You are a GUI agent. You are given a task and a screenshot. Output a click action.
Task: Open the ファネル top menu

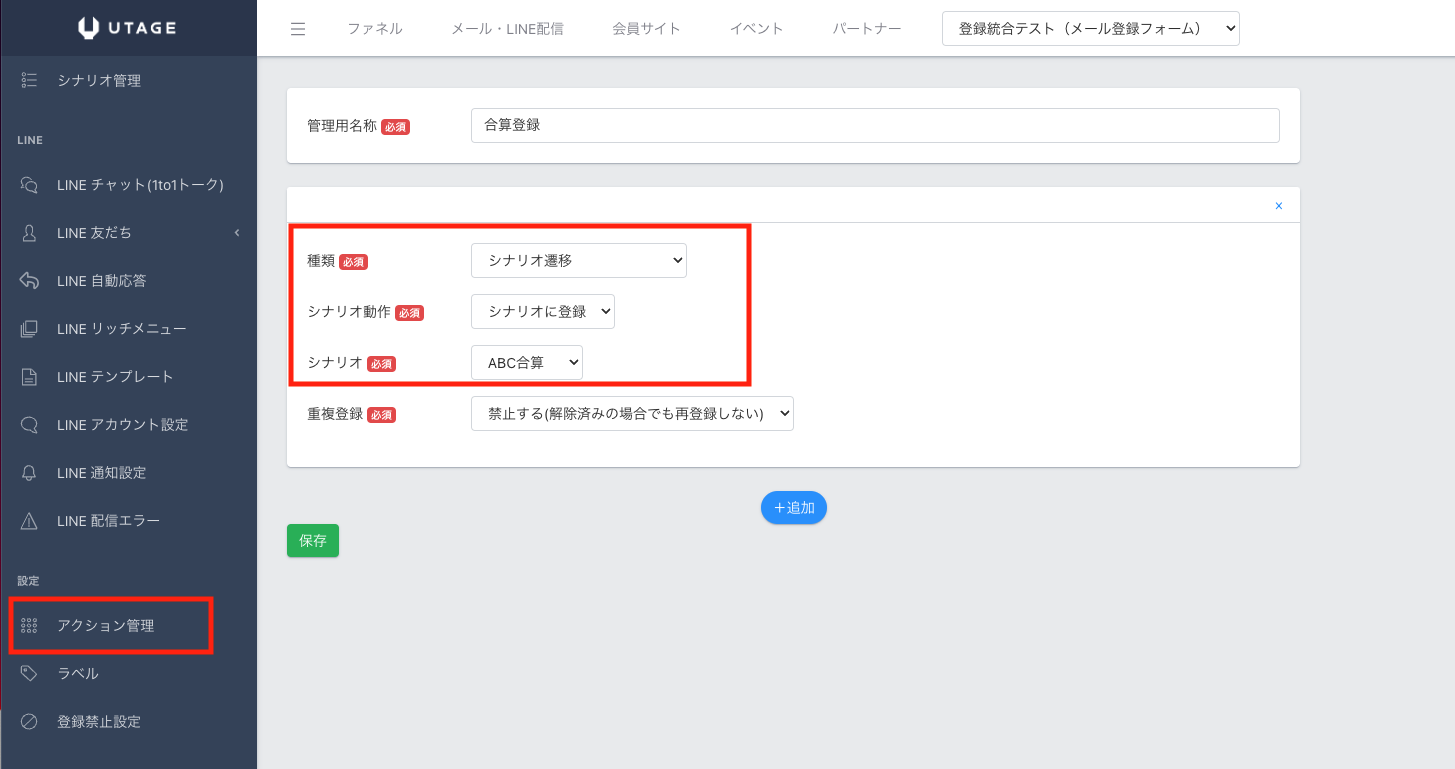click(374, 29)
